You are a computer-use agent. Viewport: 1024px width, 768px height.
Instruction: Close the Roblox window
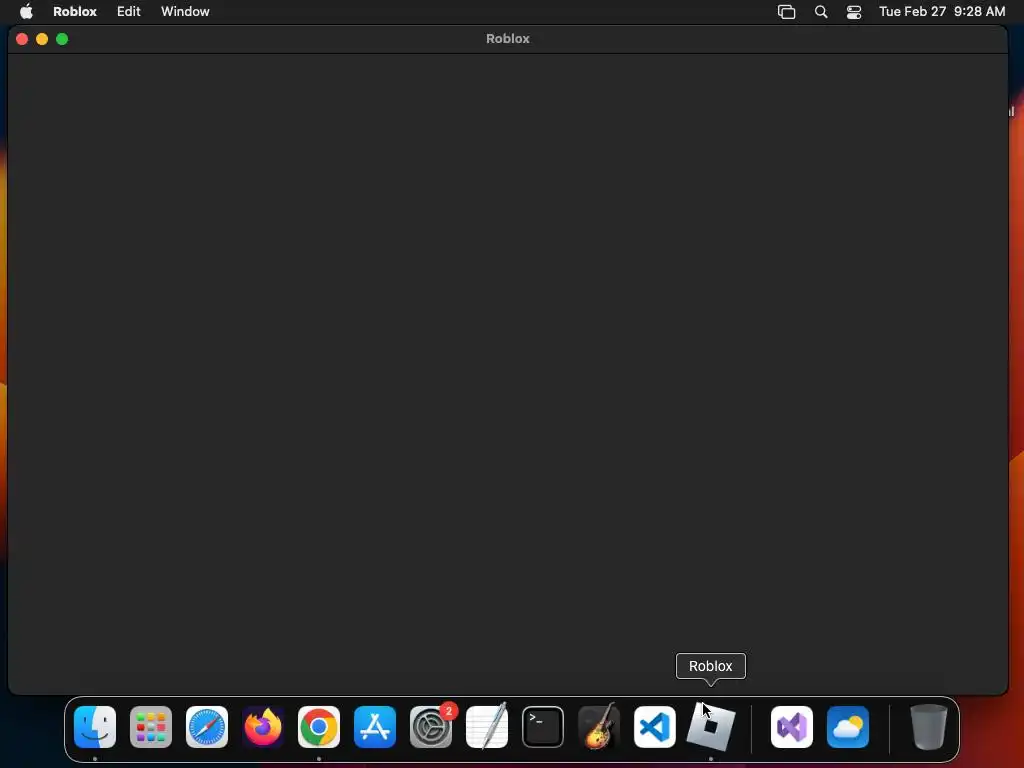22,39
